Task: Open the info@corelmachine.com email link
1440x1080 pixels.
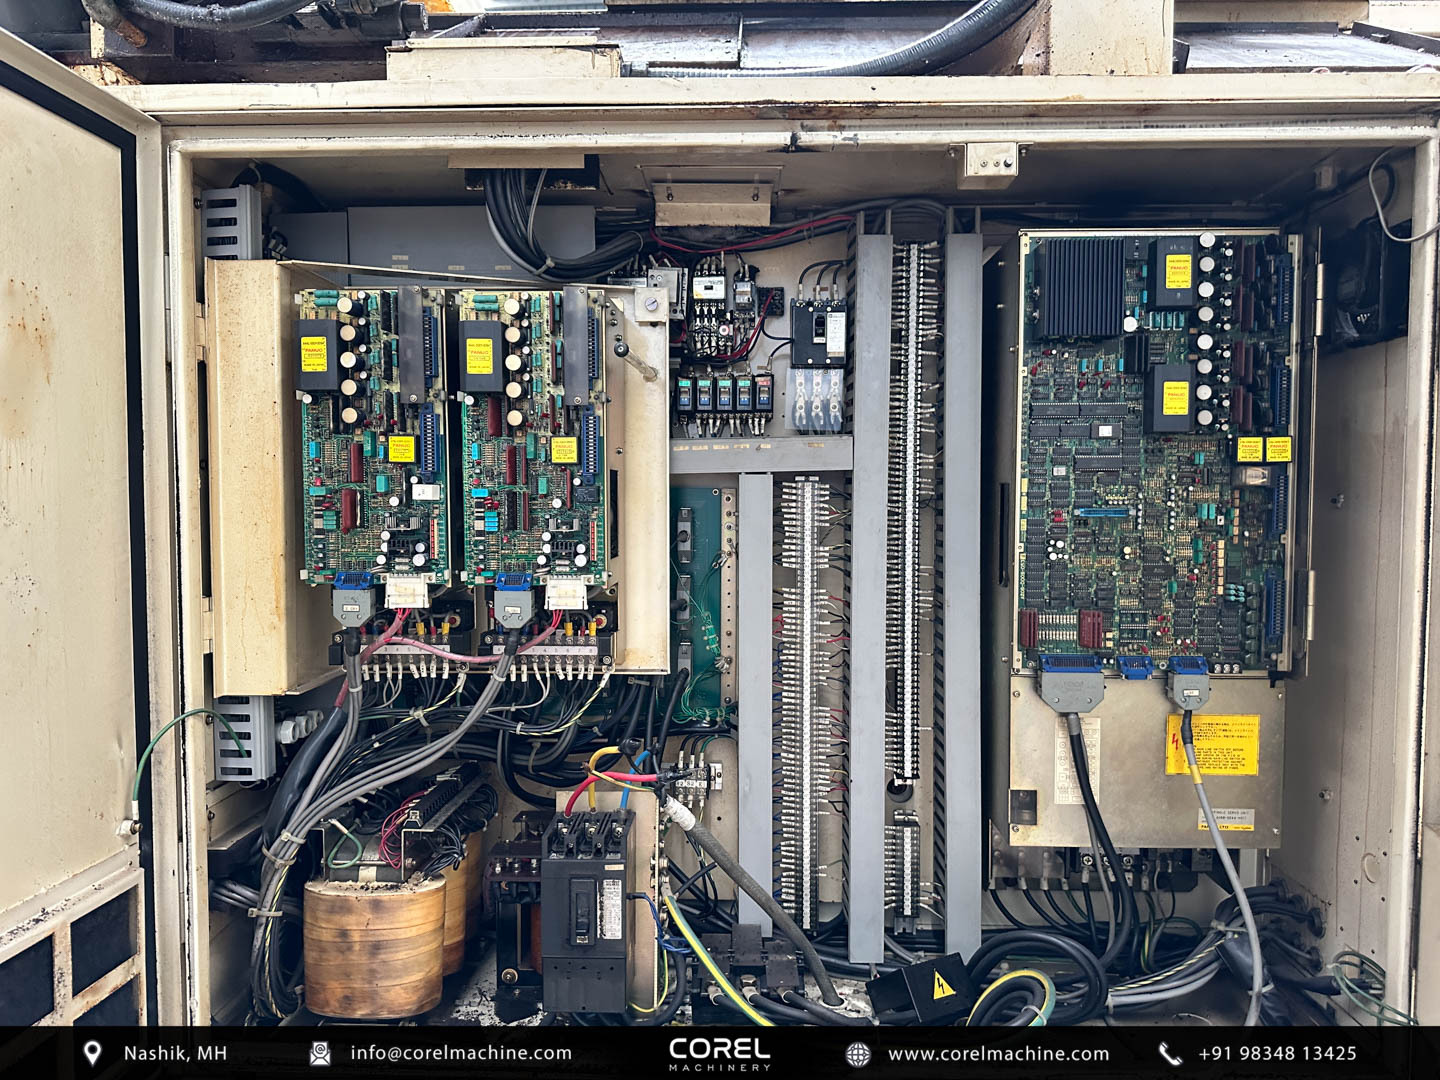Action: click(461, 1053)
